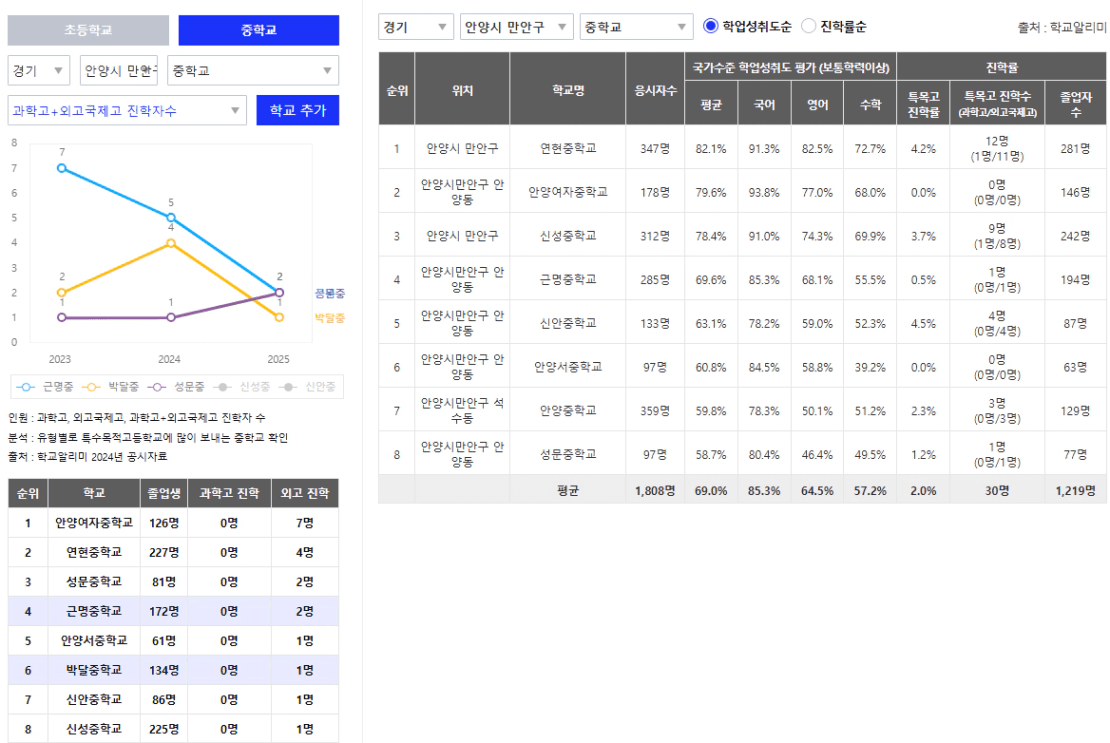Viewport: 1110px width, 743px height.
Task: Toggle 성문중 series in chart legend
Action: [176, 387]
